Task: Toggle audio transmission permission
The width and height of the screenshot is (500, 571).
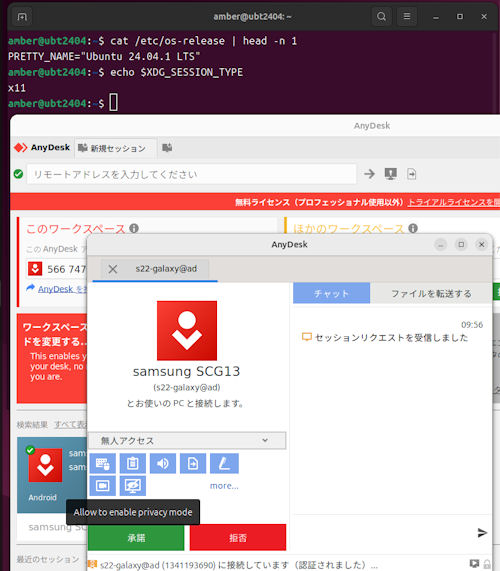Action: [163, 463]
